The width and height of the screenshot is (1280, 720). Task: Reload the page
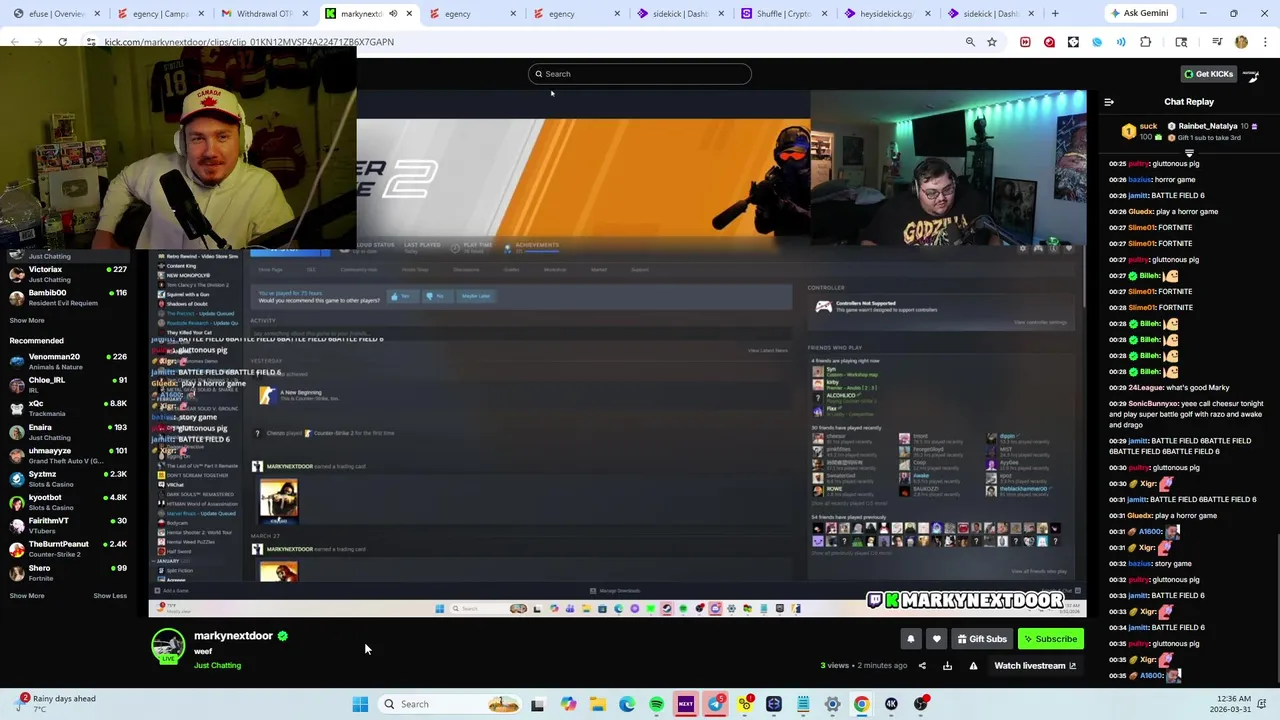62,42
